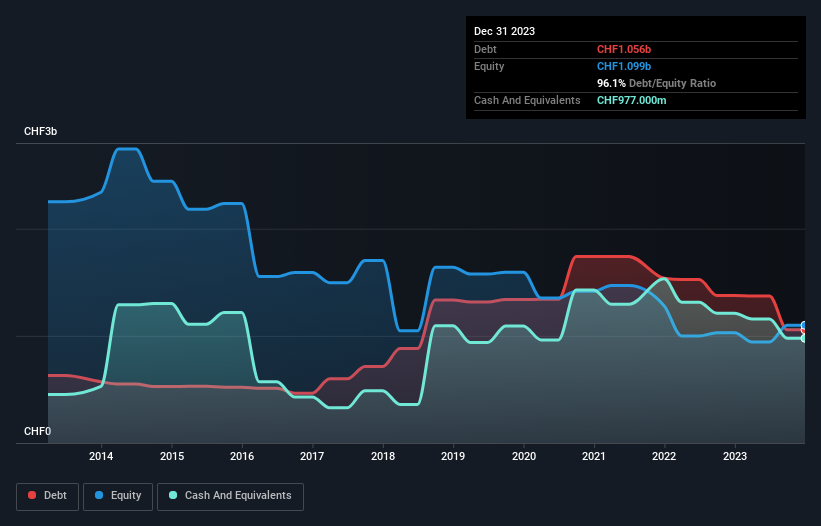Click the 96.1% Debt/Equity Ratio text
Screen dimensions: 821x526
point(656,83)
